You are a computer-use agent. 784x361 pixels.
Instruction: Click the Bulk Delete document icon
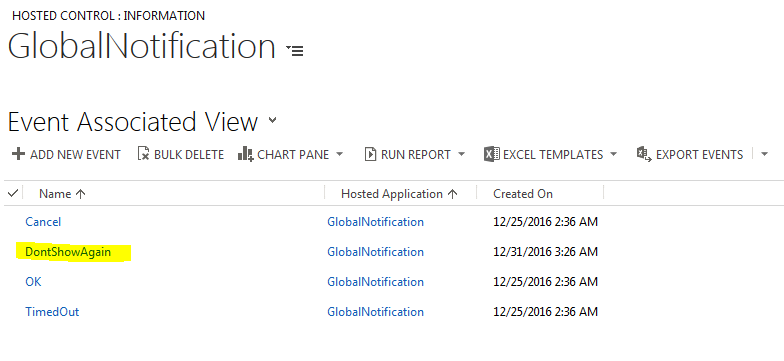(x=144, y=154)
